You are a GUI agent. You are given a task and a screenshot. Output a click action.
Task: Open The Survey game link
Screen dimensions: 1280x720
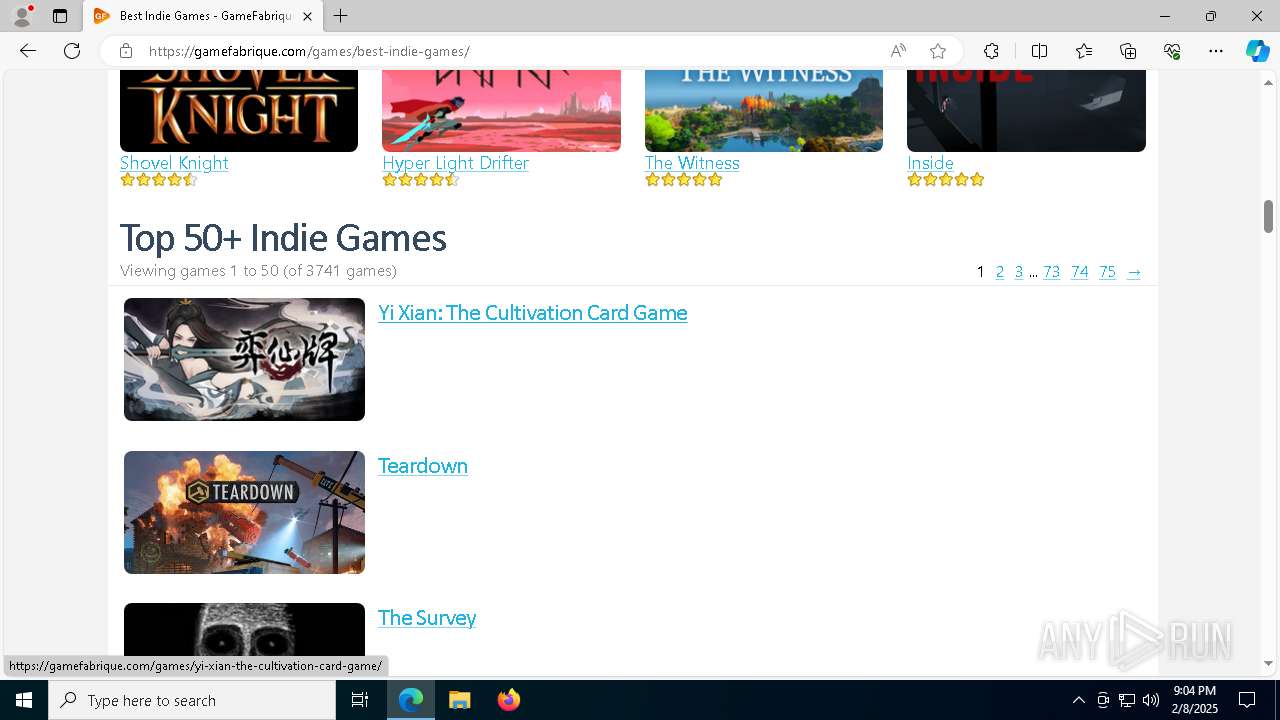click(426, 618)
